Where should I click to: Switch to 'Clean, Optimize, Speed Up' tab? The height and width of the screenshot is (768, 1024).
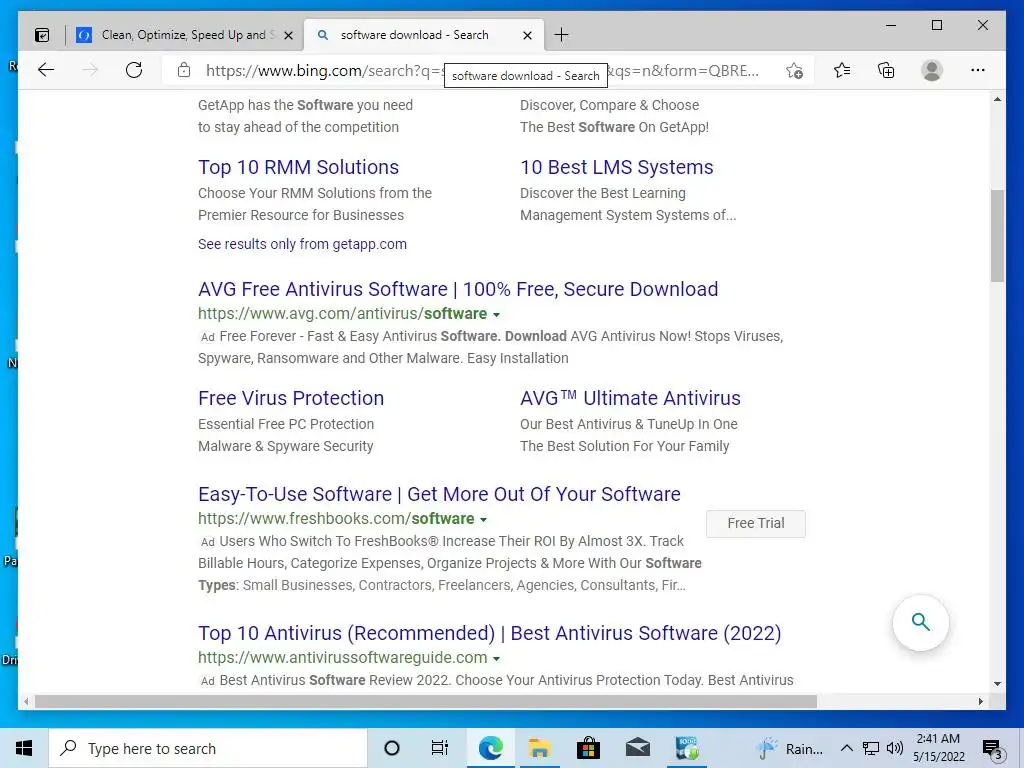(184, 35)
